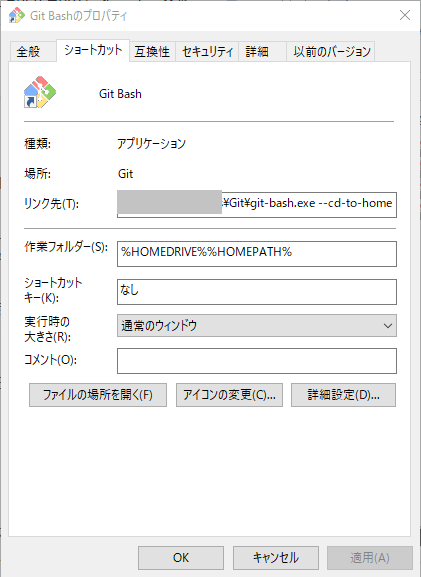Screen dimensions: 421x577
Task: Click the 作業フォルダー(S): label
Action: (66, 247)
